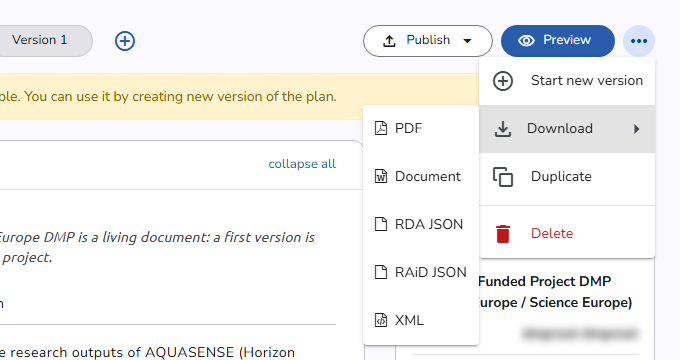Image resolution: width=680 pixels, height=360 pixels.
Task: Choose Start new version from menu
Action: tap(567, 81)
